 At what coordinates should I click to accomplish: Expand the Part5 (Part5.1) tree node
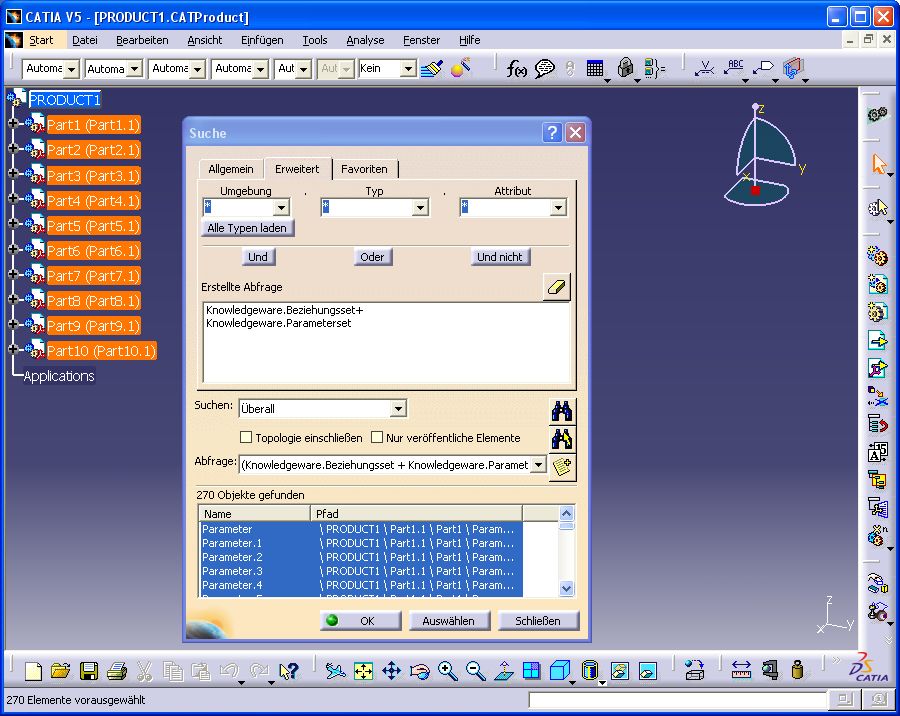pos(13,224)
